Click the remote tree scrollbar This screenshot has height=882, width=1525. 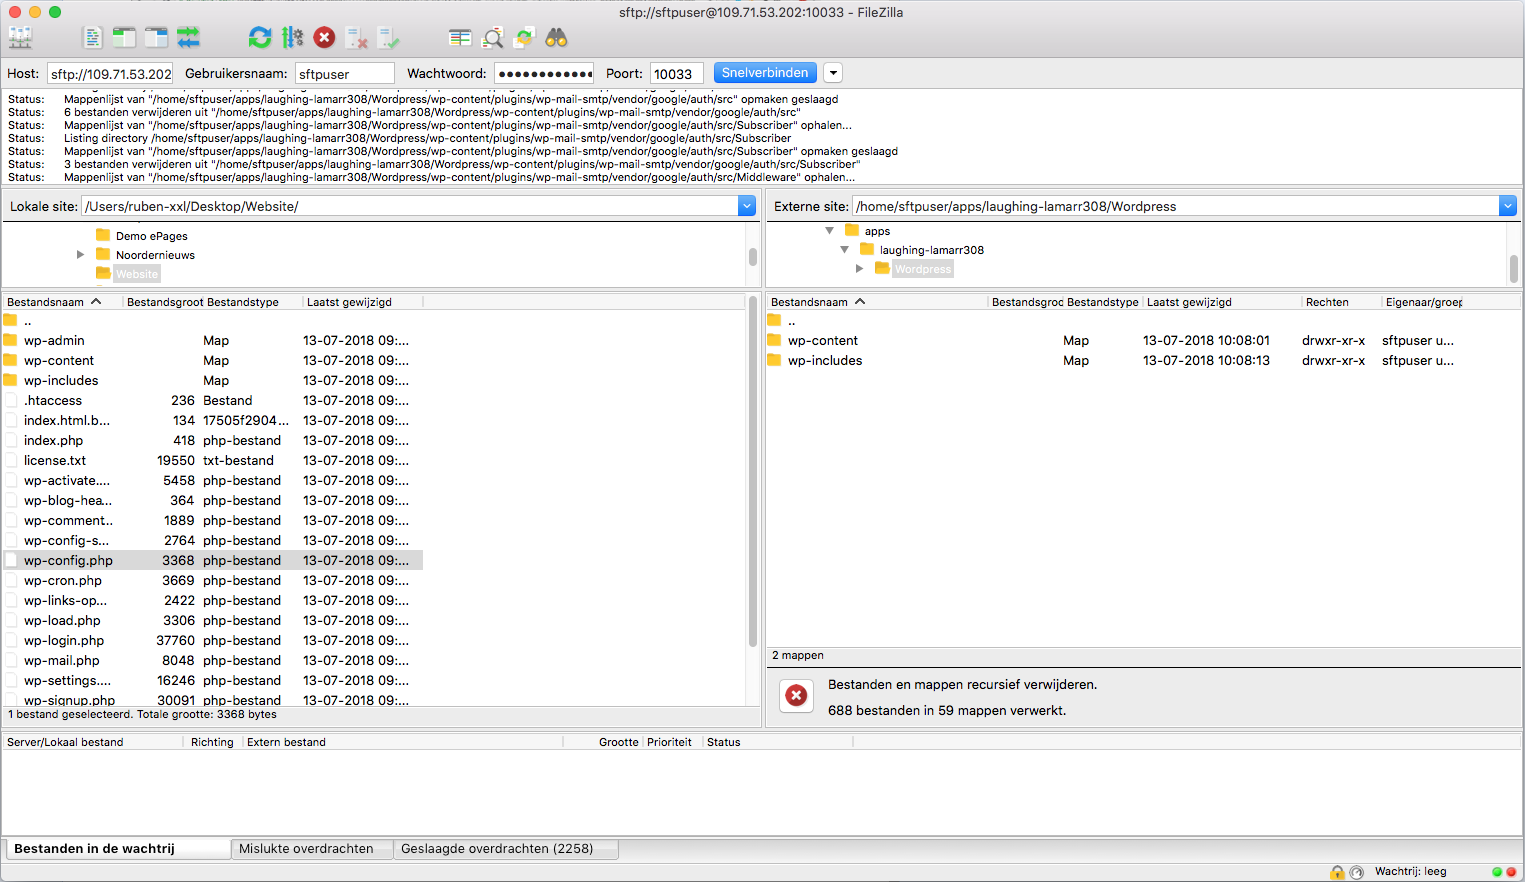point(1514,269)
